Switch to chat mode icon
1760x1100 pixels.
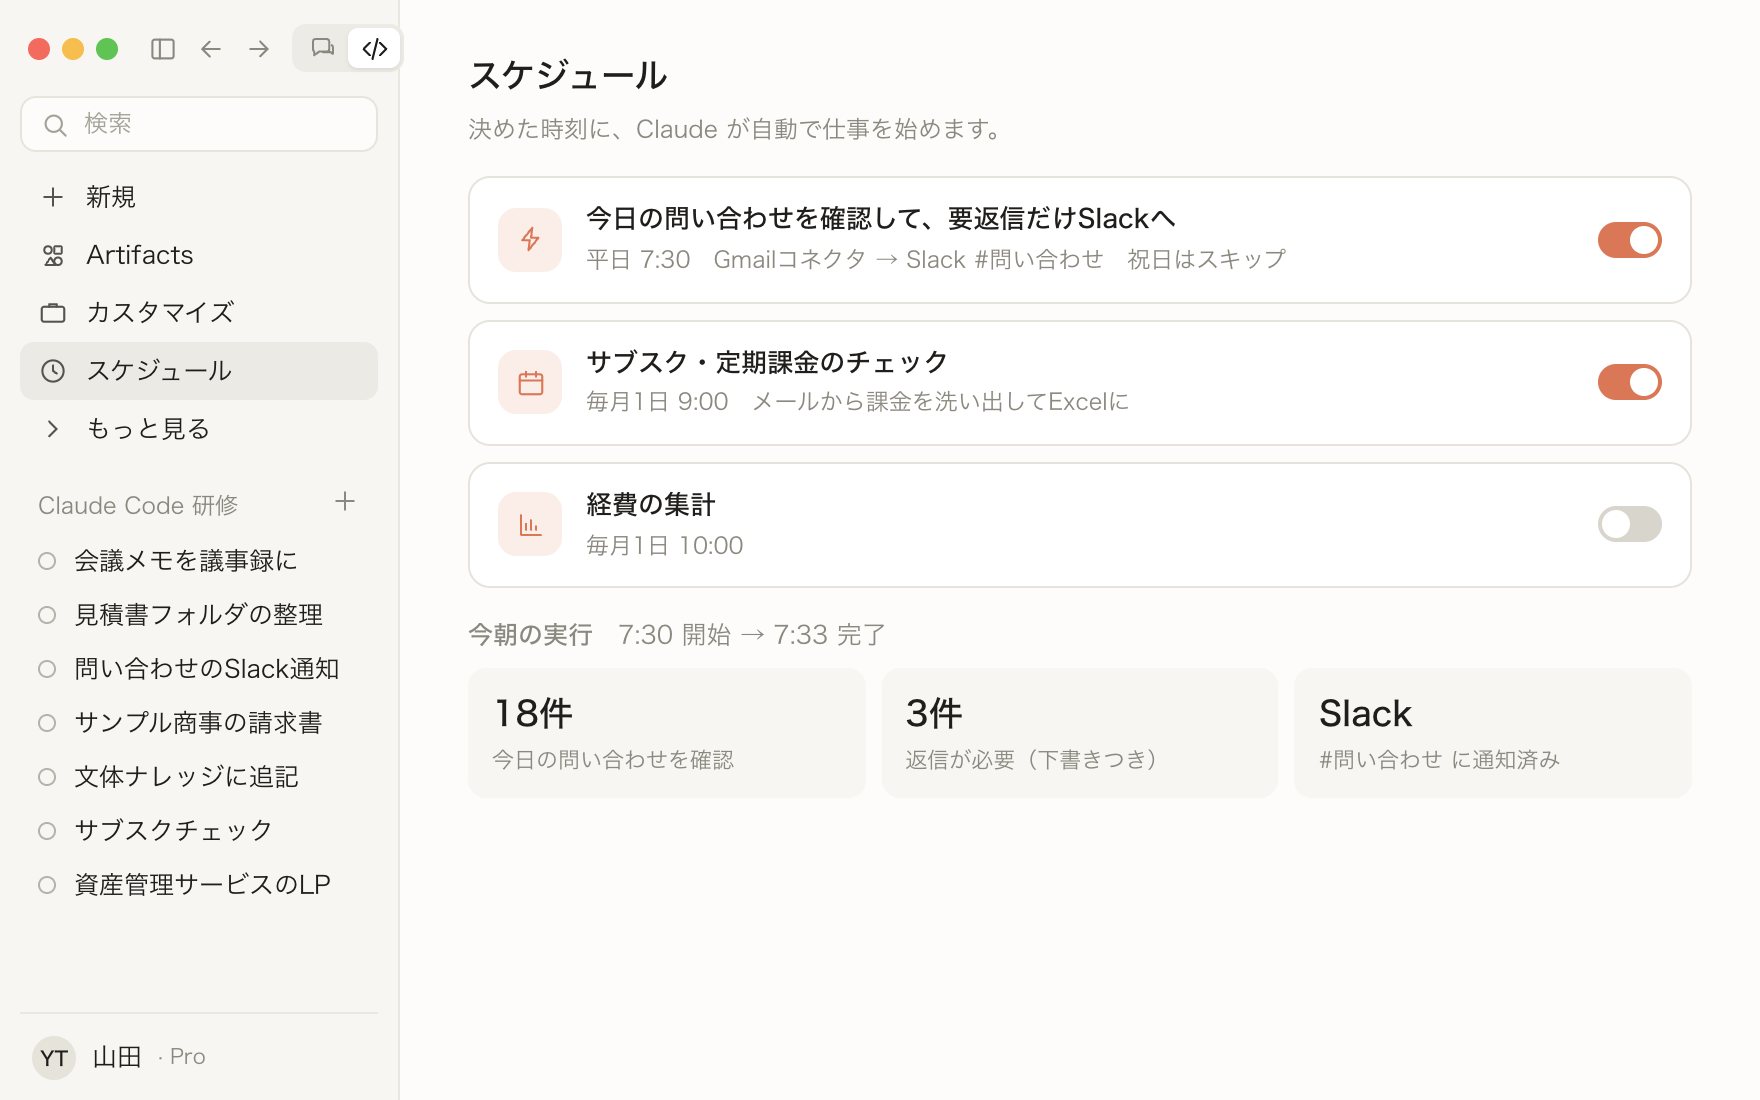click(322, 48)
